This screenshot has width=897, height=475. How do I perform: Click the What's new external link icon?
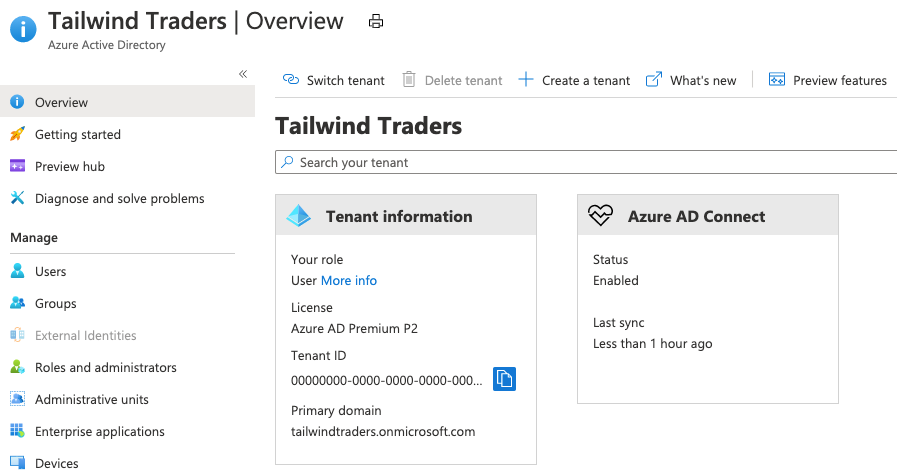tap(654, 80)
